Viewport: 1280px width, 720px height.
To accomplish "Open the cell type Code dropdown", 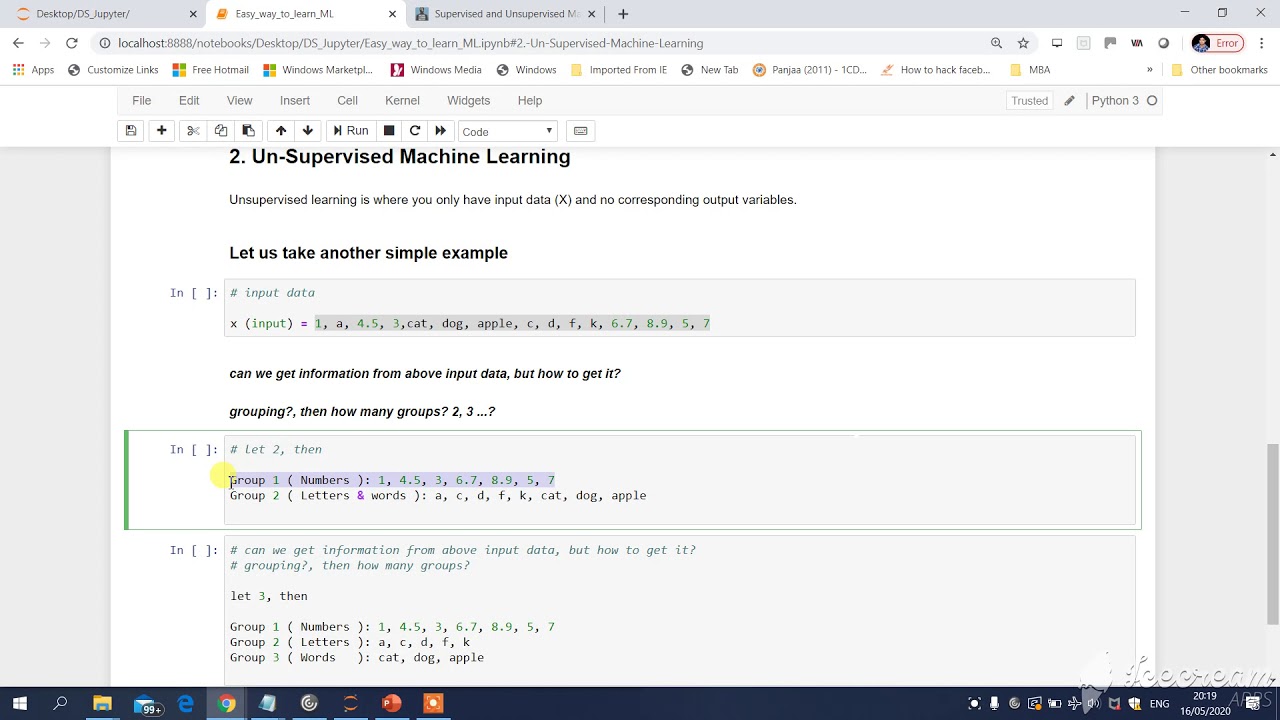I will pos(507,131).
